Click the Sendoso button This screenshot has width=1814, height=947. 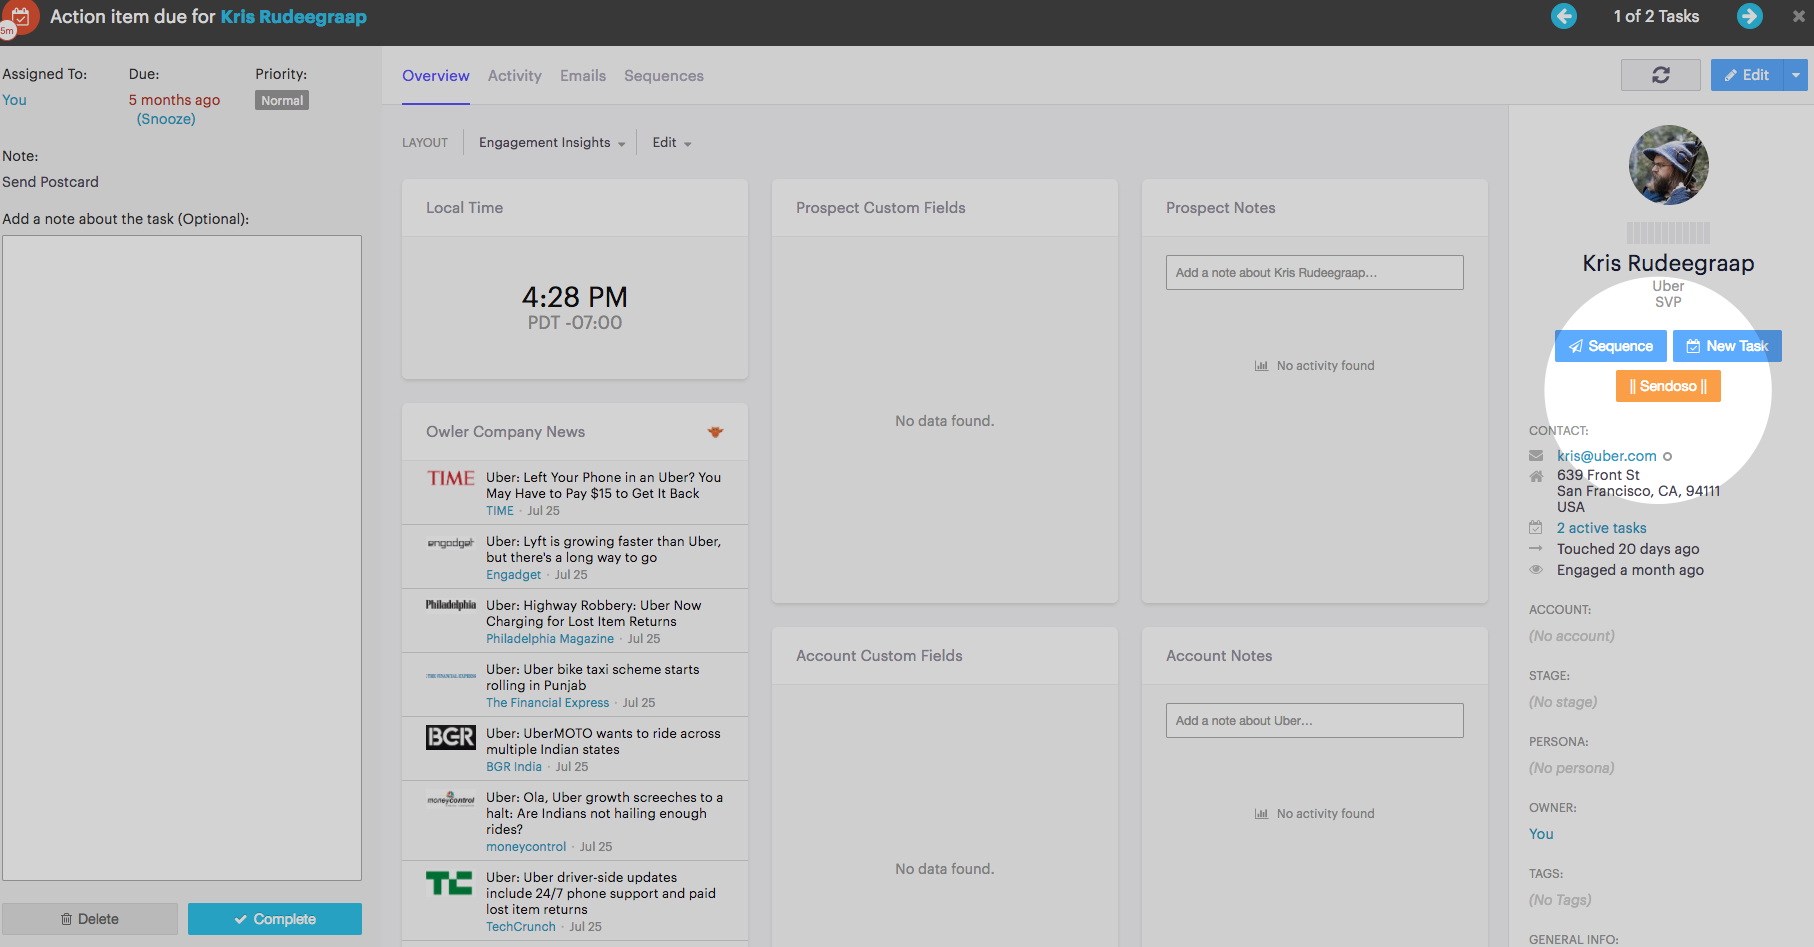1668,385
